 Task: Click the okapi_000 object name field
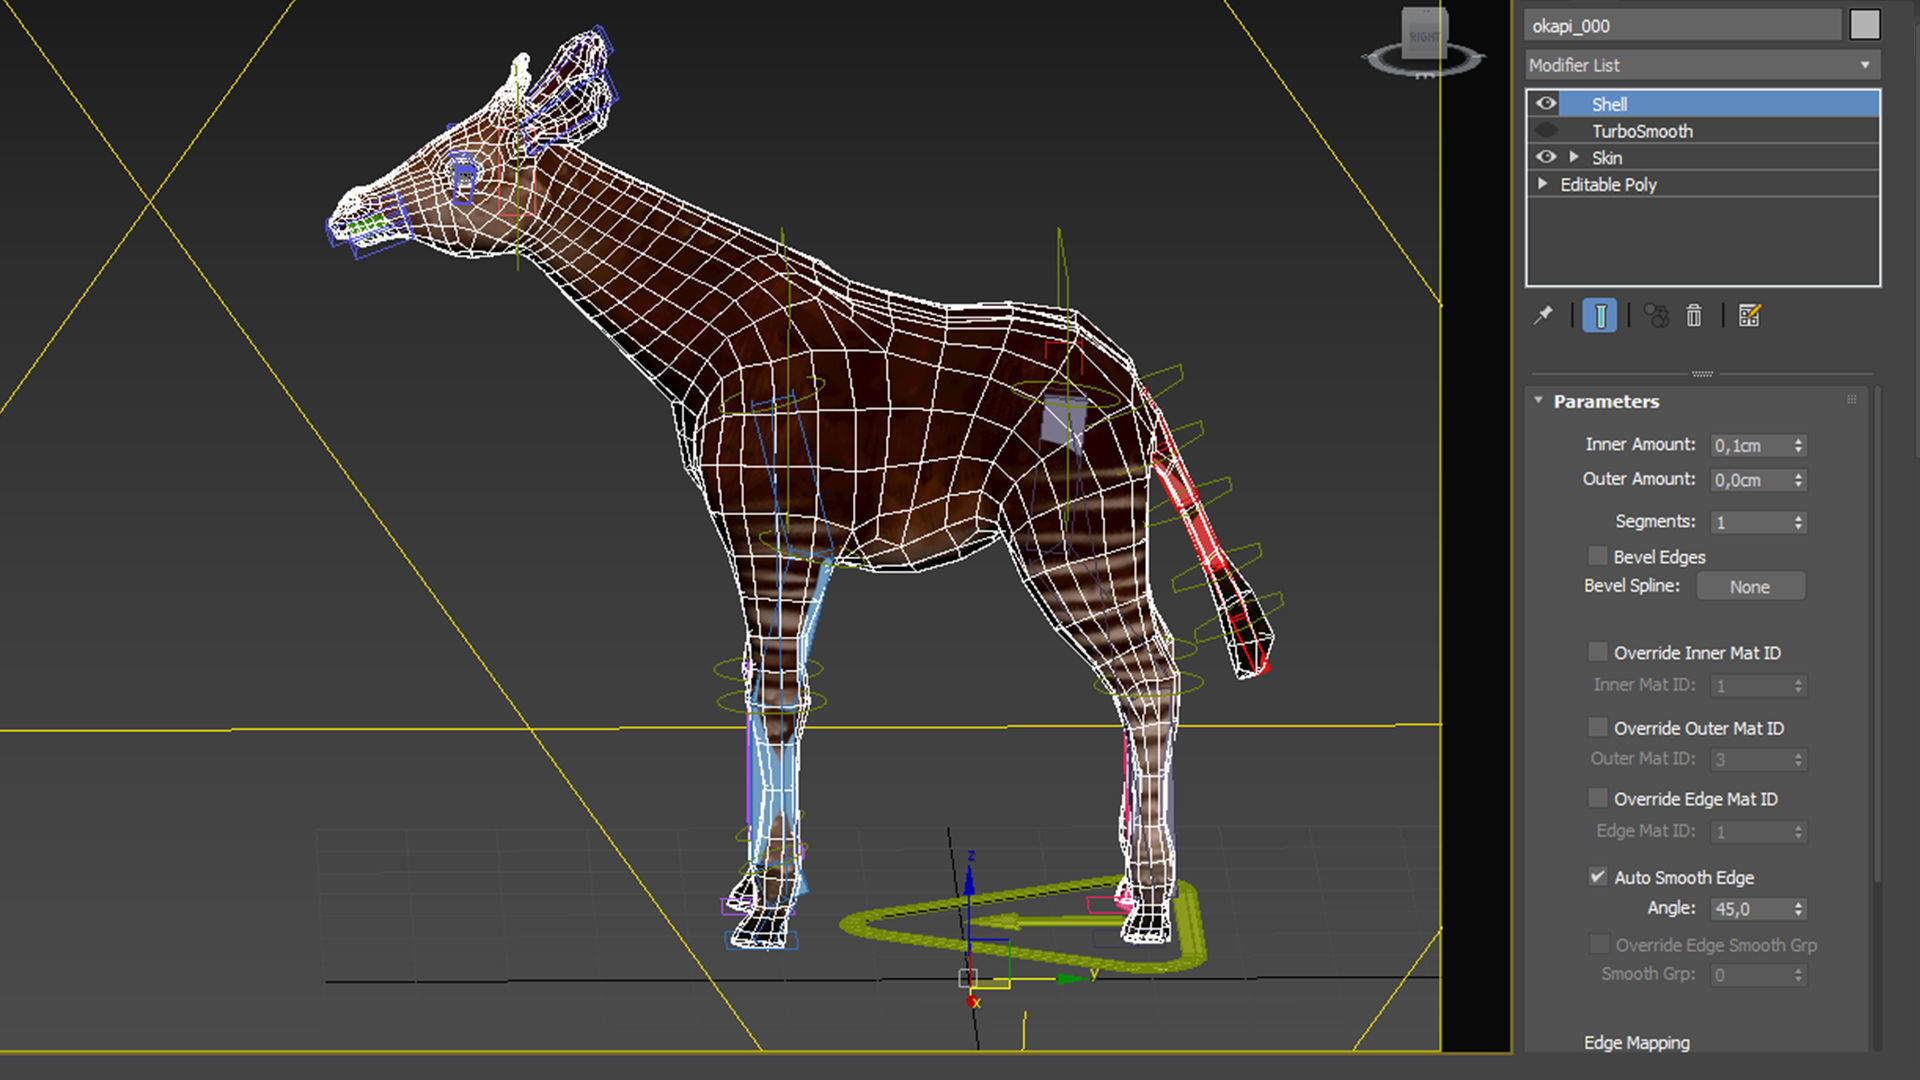tap(1682, 25)
